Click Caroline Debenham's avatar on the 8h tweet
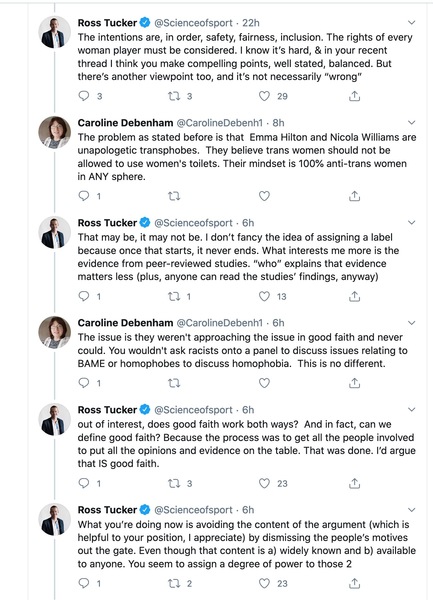 (54, 132)
